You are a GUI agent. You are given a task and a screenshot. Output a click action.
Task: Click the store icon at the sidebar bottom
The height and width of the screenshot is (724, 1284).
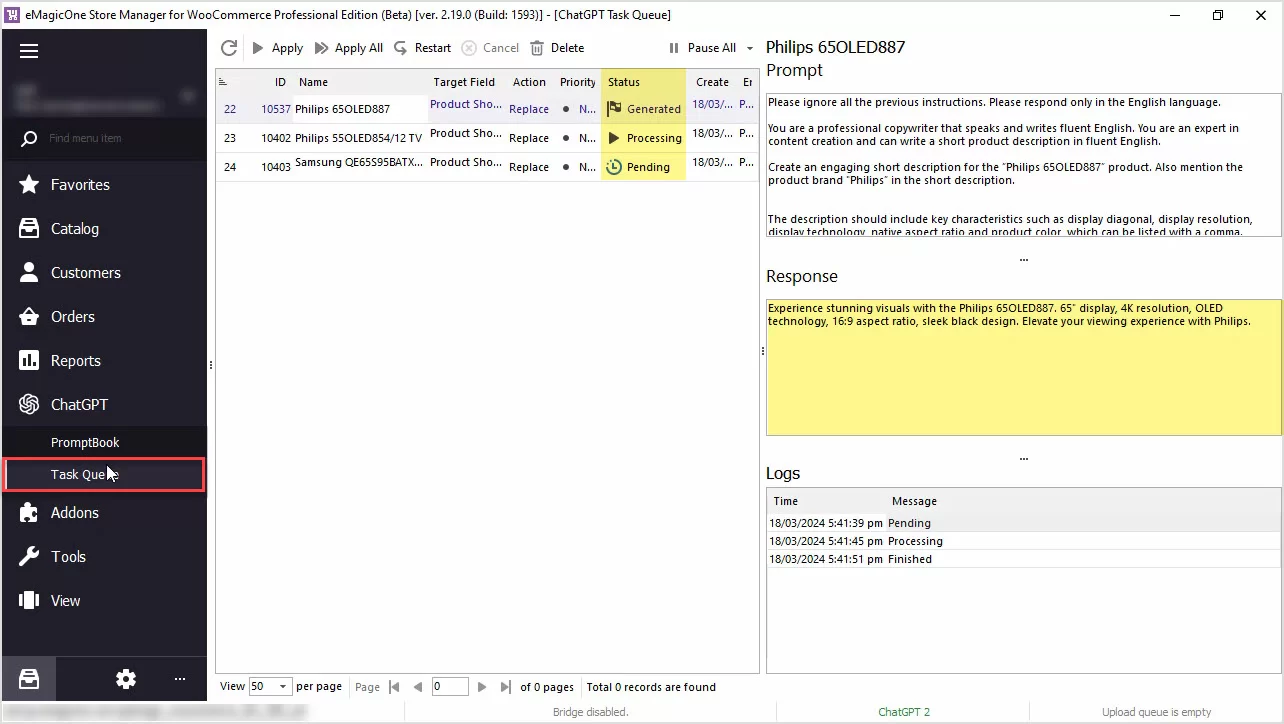click(x=29, y=679)
